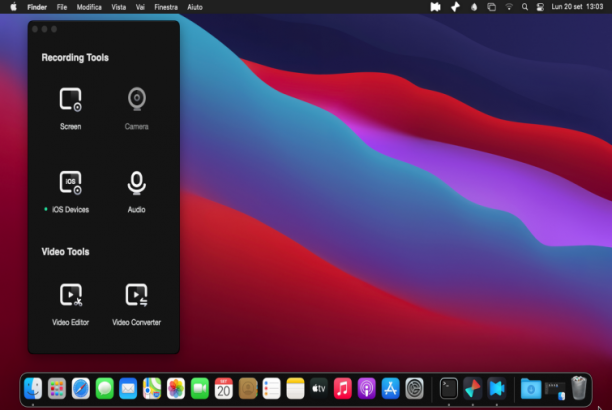The image size is (612, 410).
Task: Open the Wi-Fi status menu
Action: click(x=509, y=7)
